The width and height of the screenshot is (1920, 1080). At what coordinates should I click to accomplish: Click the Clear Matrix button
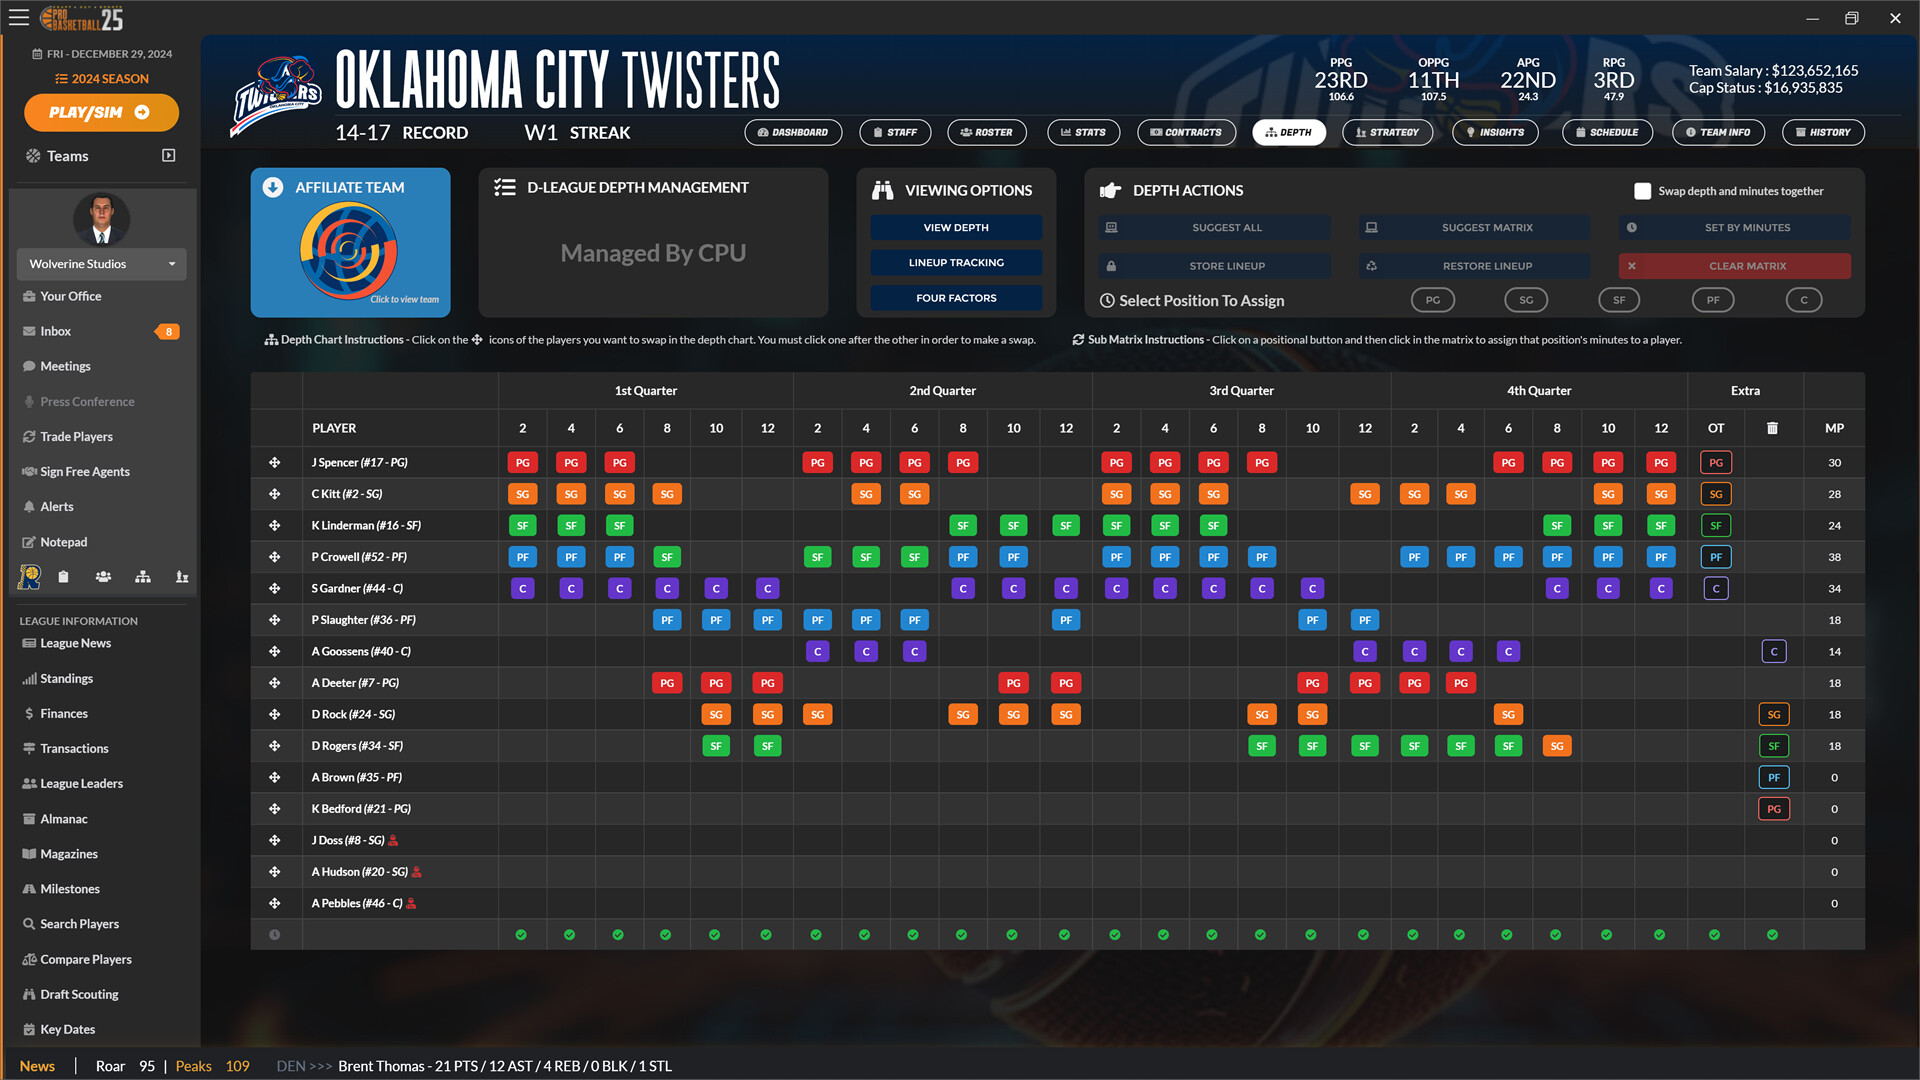[1734, 265]
